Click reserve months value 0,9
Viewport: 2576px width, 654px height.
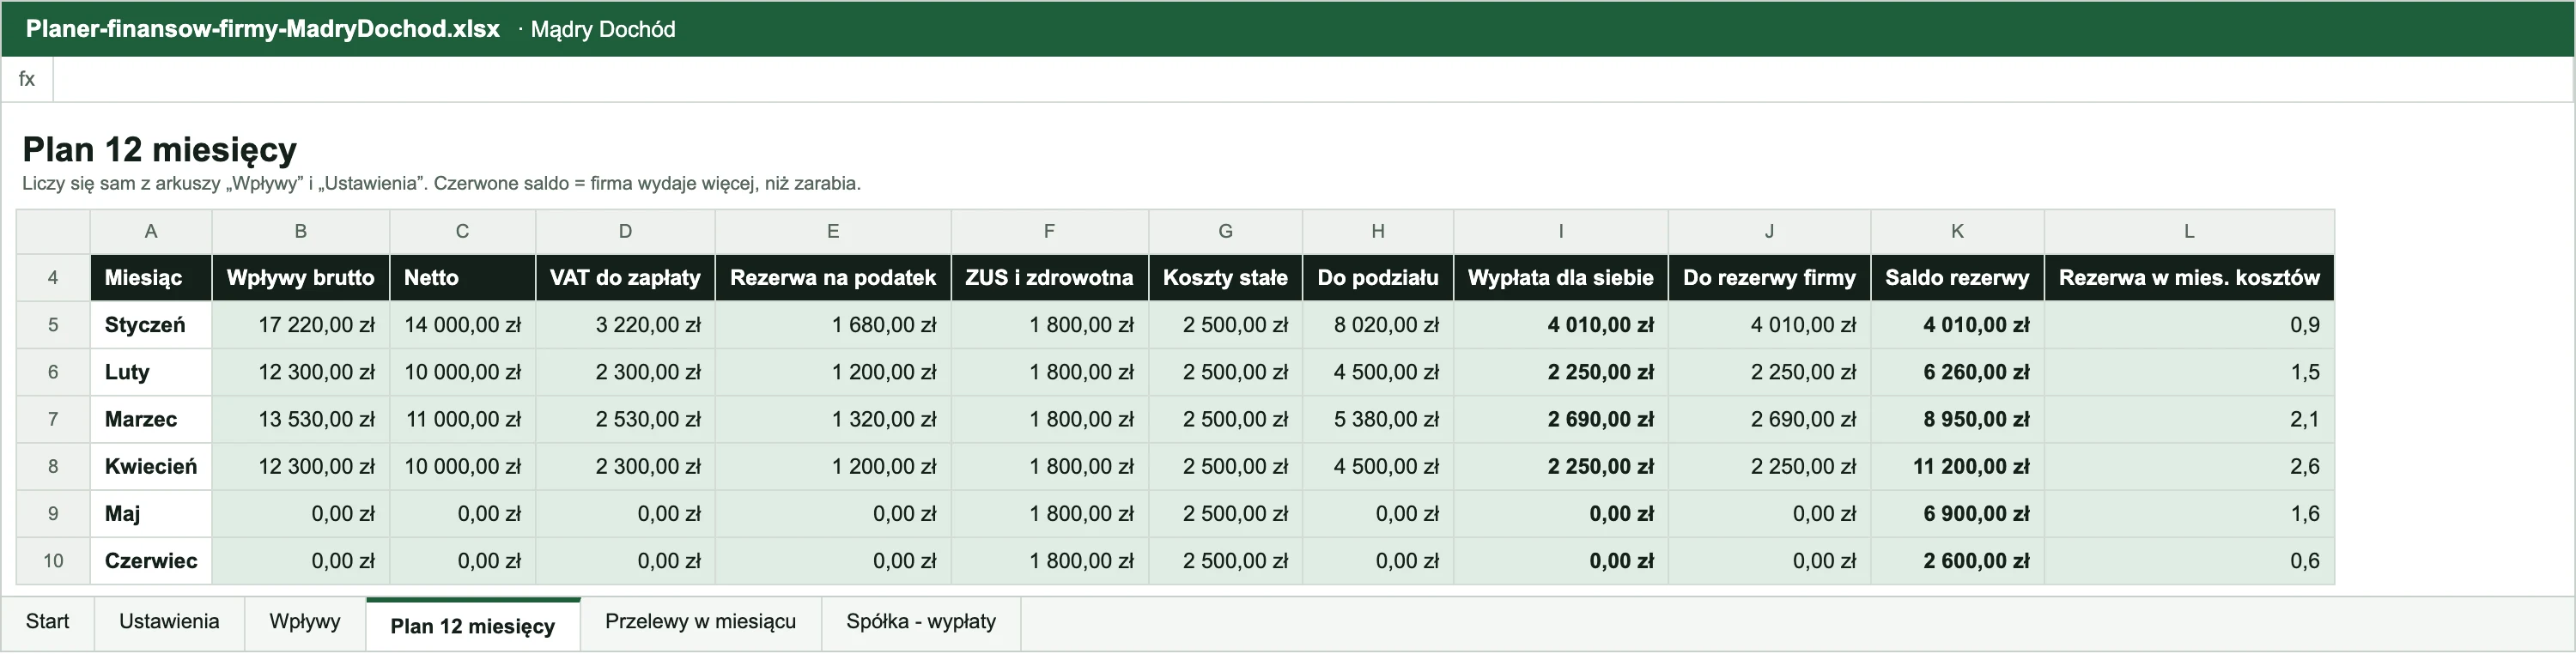(x=2190, y=325)
